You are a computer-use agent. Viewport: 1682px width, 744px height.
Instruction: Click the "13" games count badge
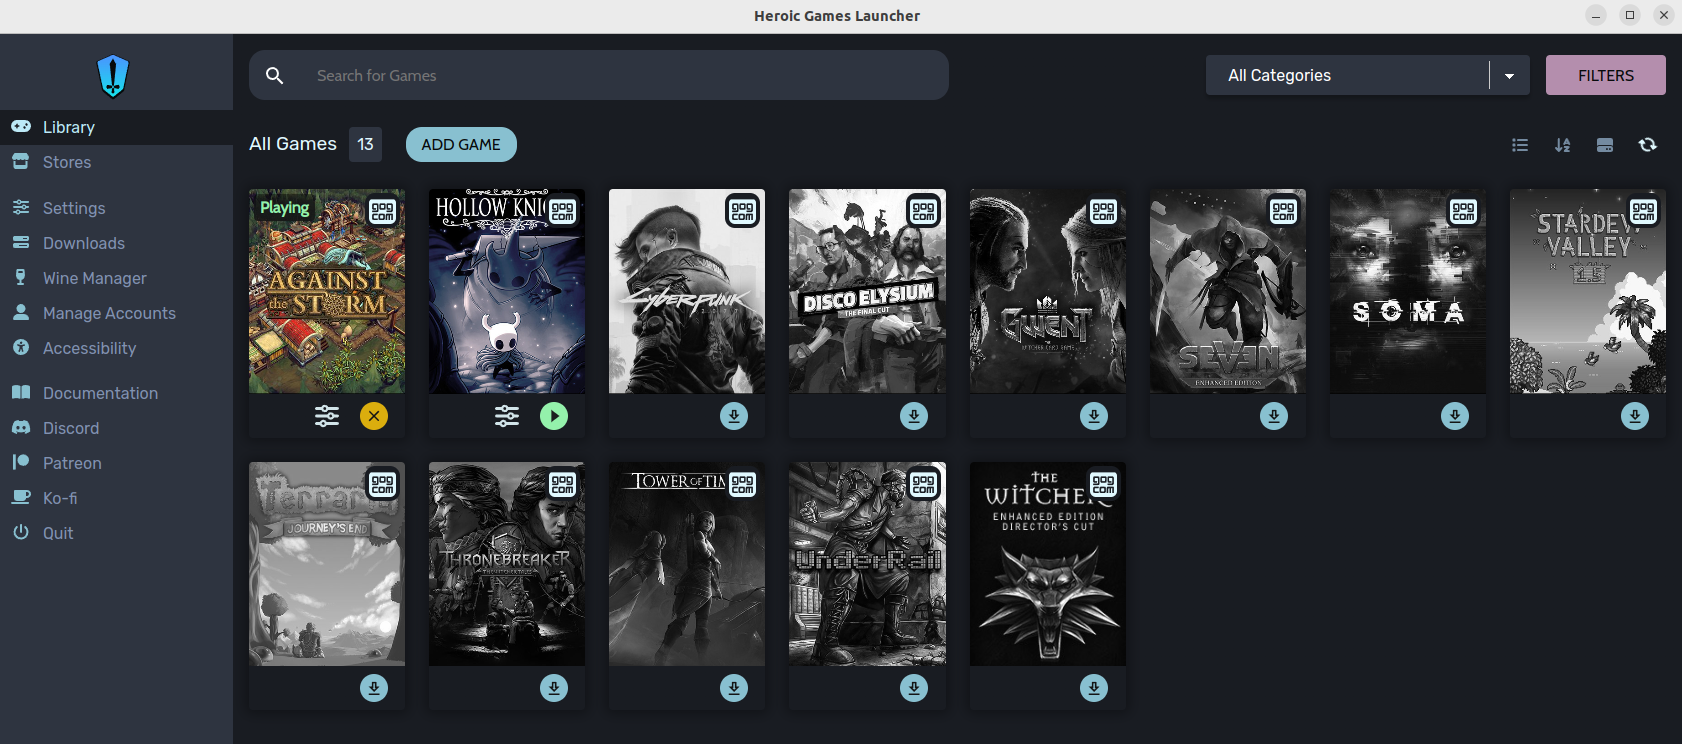coord(365,144)
